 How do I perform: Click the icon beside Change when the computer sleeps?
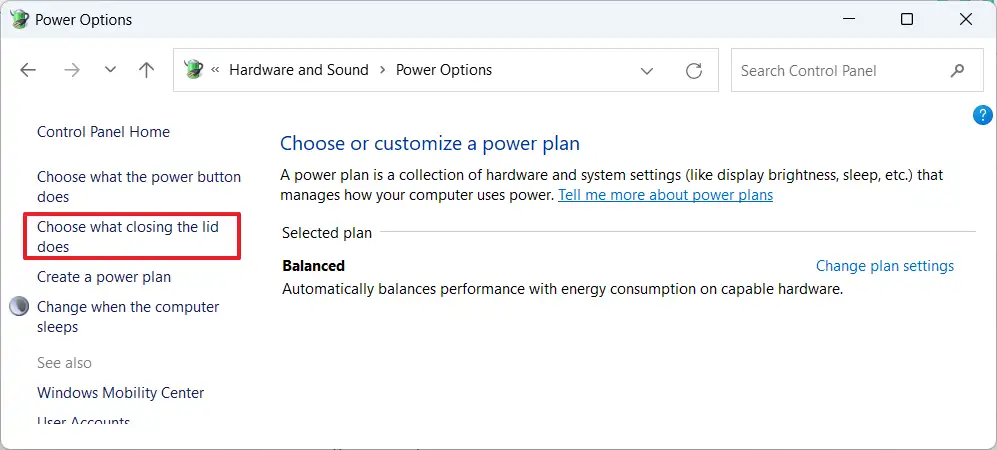point(19,307)
